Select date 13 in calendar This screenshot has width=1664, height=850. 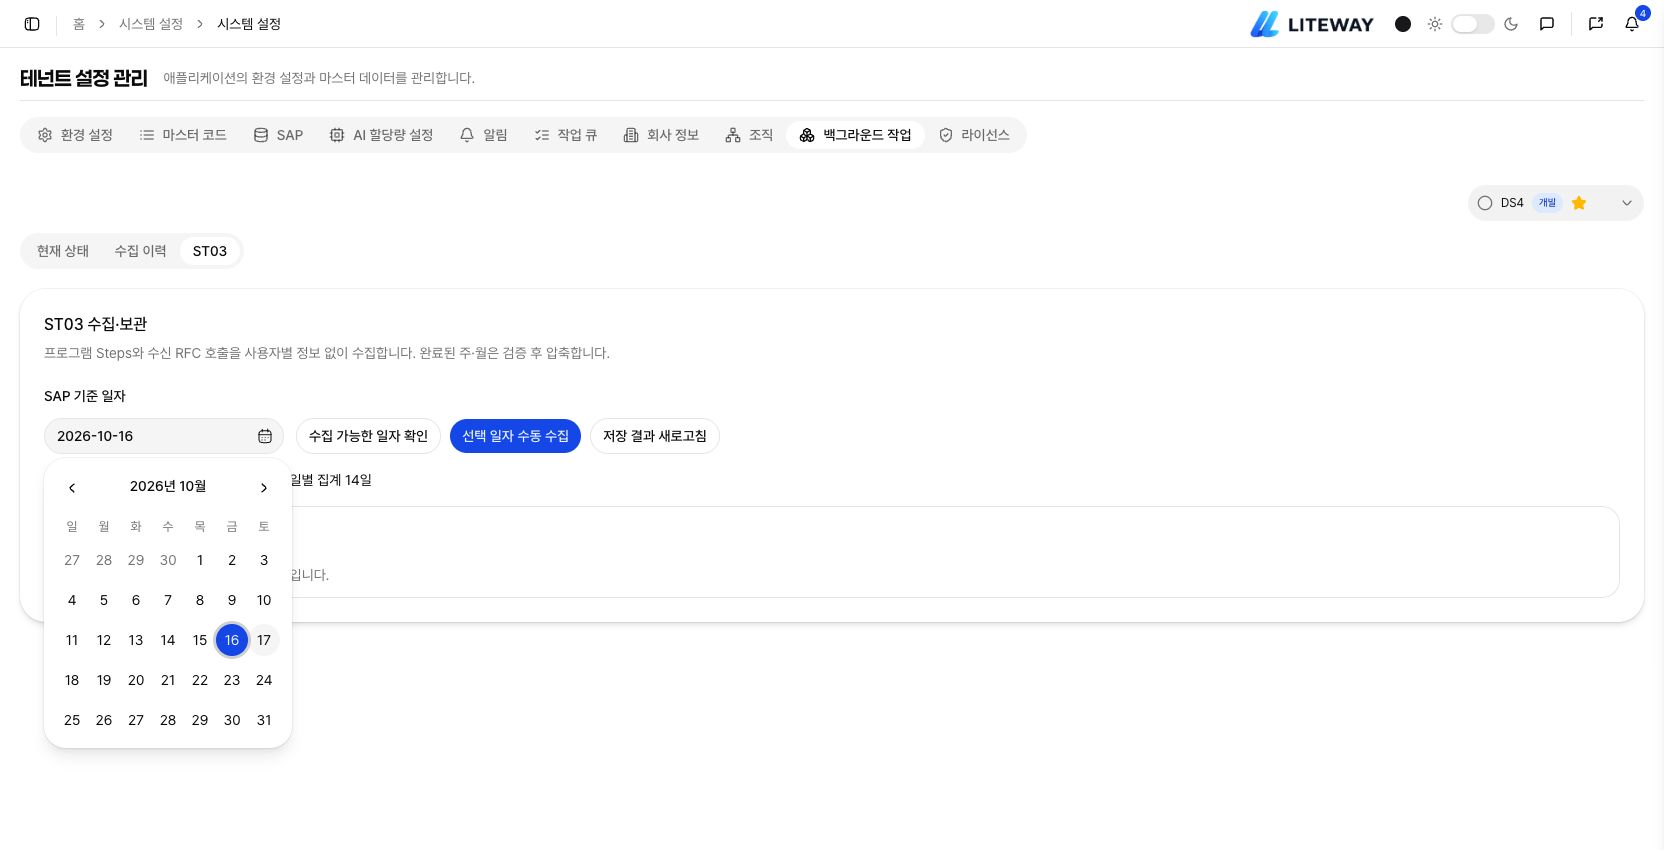point(136,640)
